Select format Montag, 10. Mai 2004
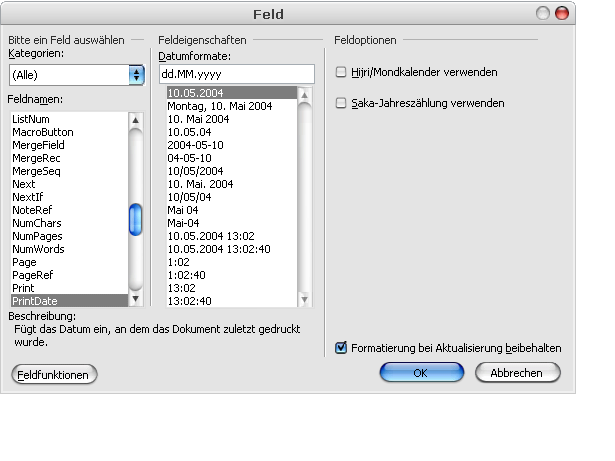This screenshot has height=461, width=615. (232, 106)
